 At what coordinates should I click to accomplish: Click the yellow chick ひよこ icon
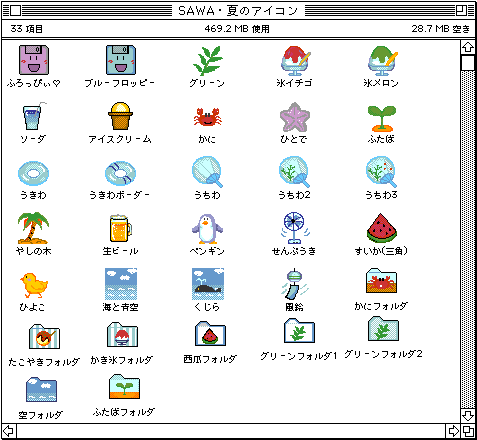point(33,285)
